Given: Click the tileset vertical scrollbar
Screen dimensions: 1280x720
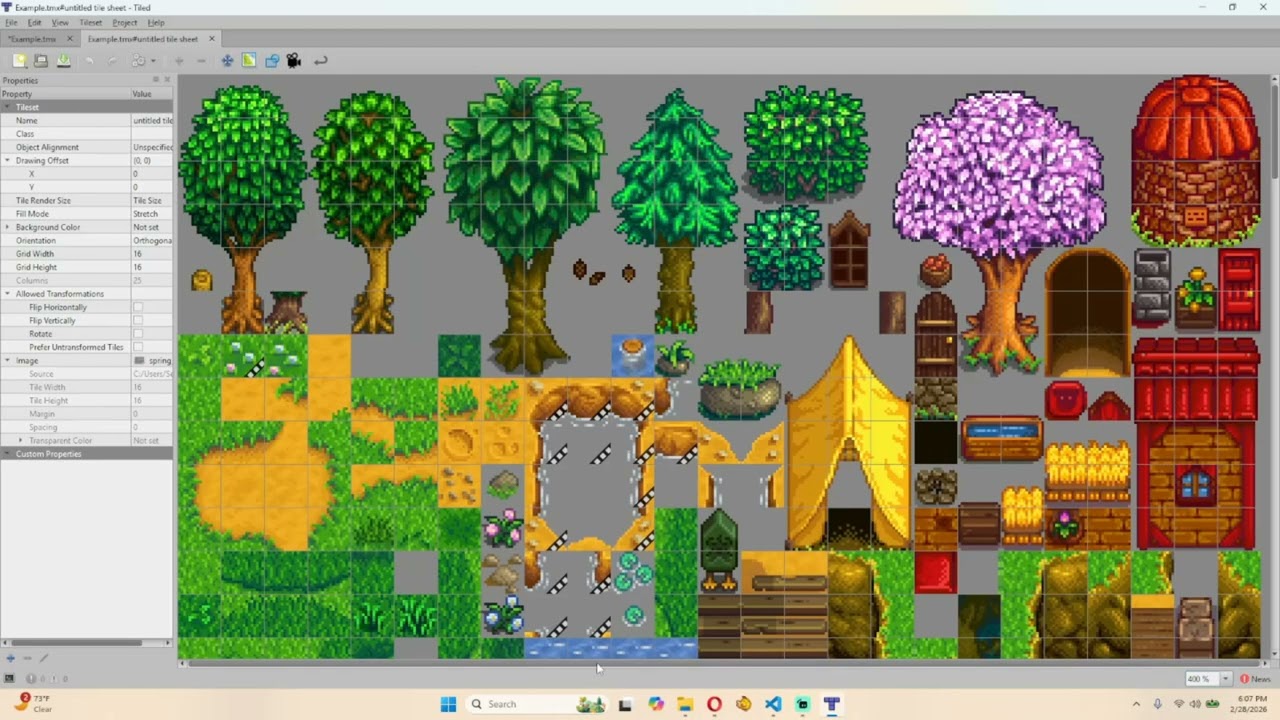Looking at the screenshot, I should point(1275,366).
